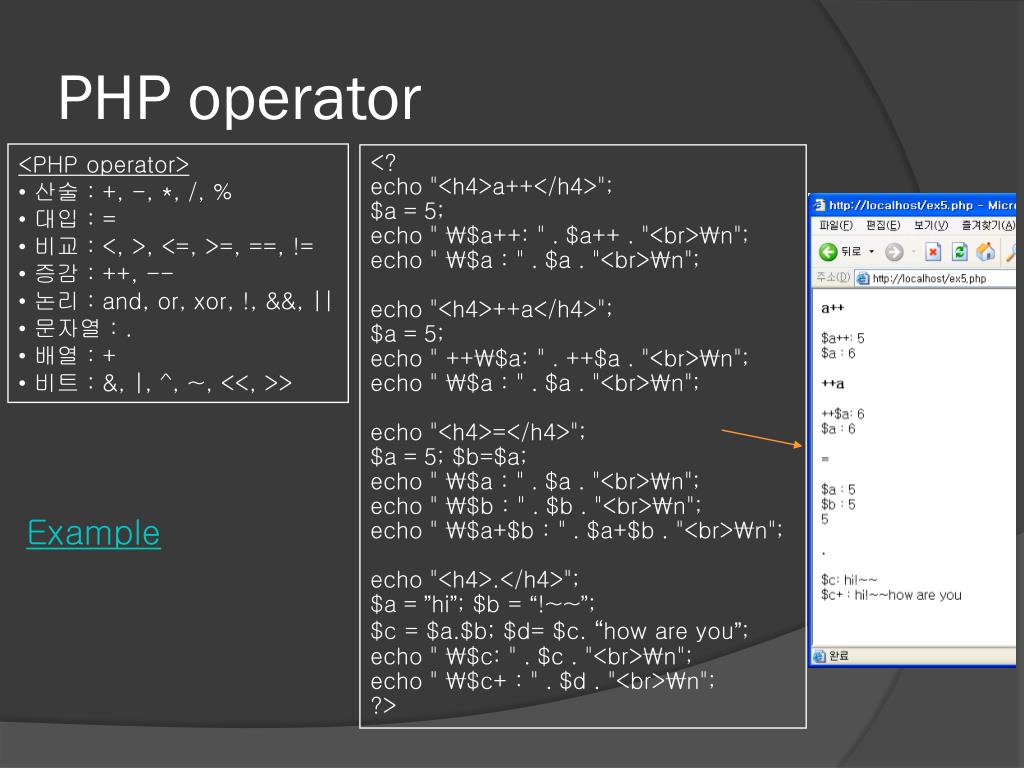Click the 'PHP operator' slide title
This screenshot has height=768, width=1024.
[x=240, y=98]
